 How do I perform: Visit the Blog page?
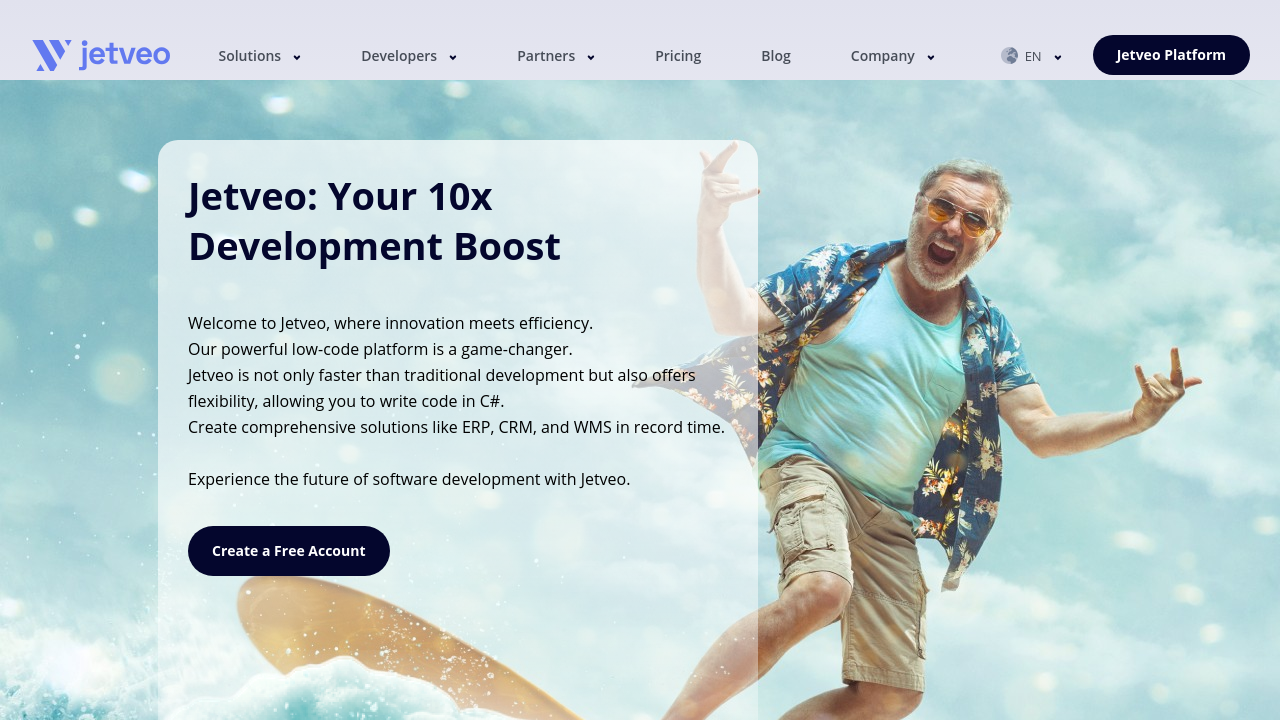[776, 56]
